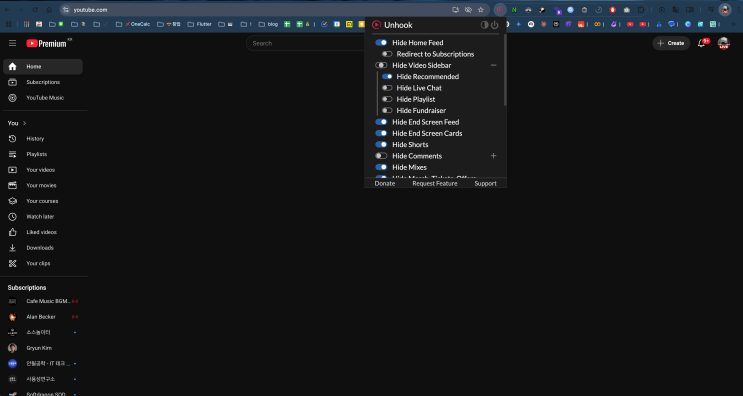This screenshot has width=743, height=396.
Task: Toggle Redirect to Subscriptions switch
Action: point(388,54)
